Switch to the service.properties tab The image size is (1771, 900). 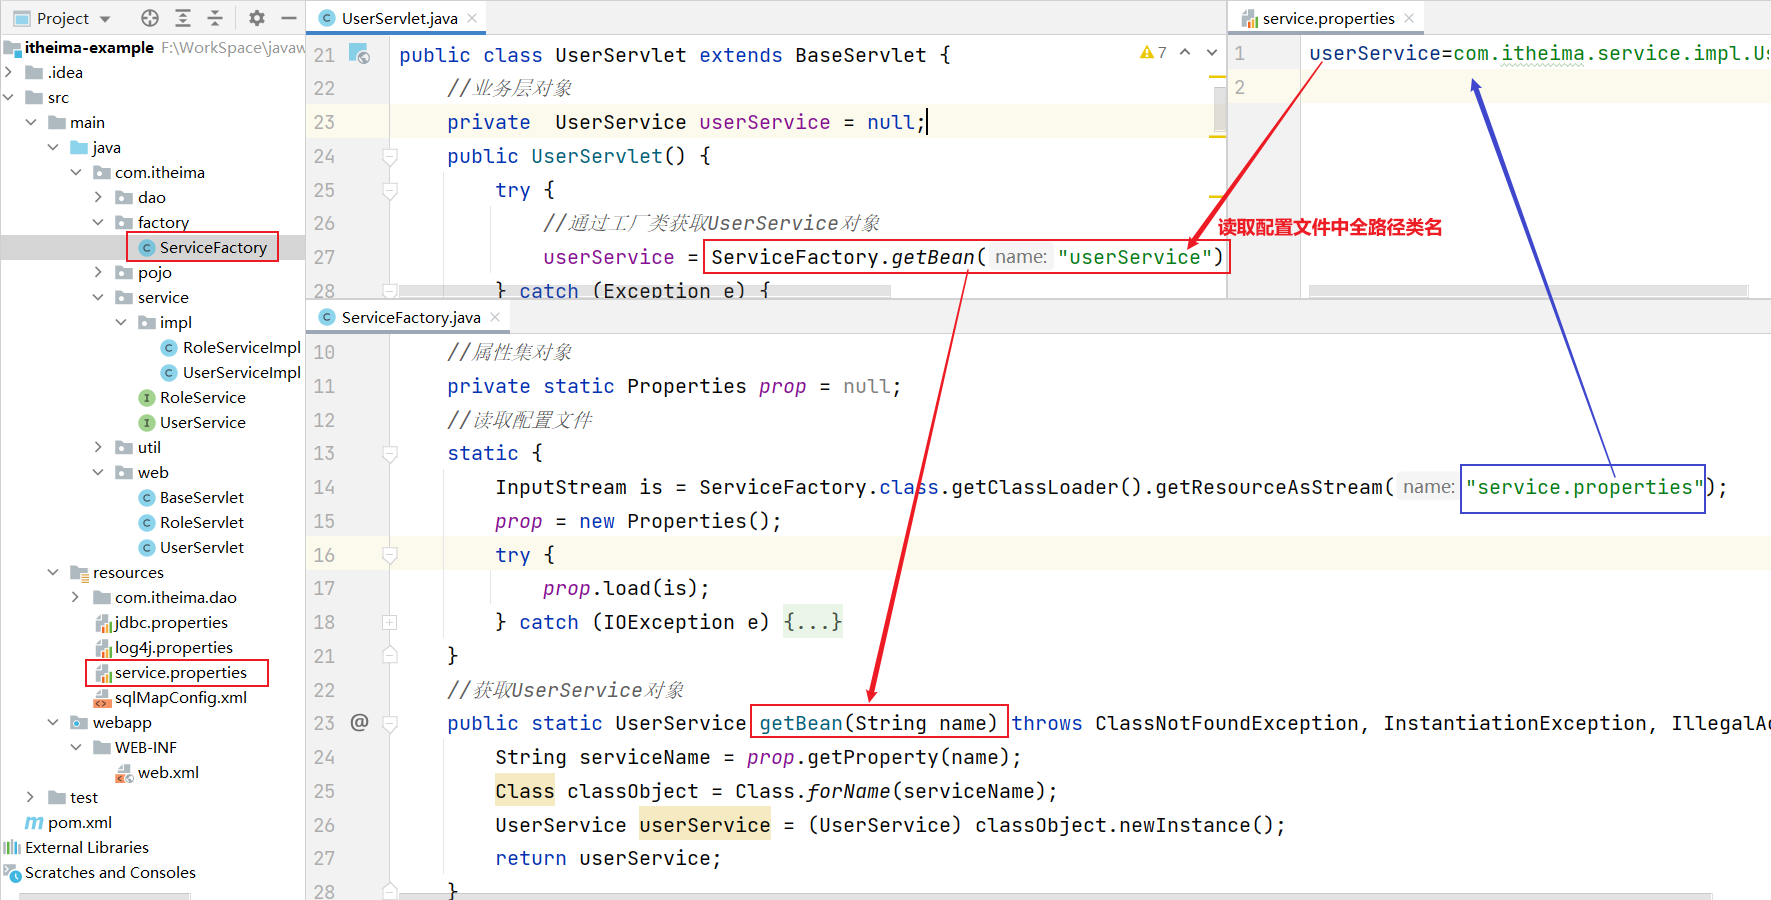pos(1328,18)
